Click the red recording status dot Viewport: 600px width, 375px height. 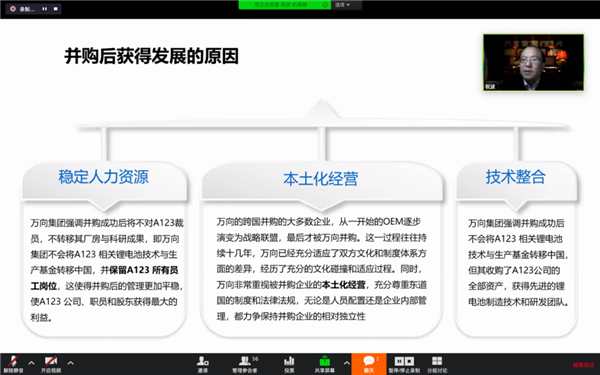tap(13, 8)
